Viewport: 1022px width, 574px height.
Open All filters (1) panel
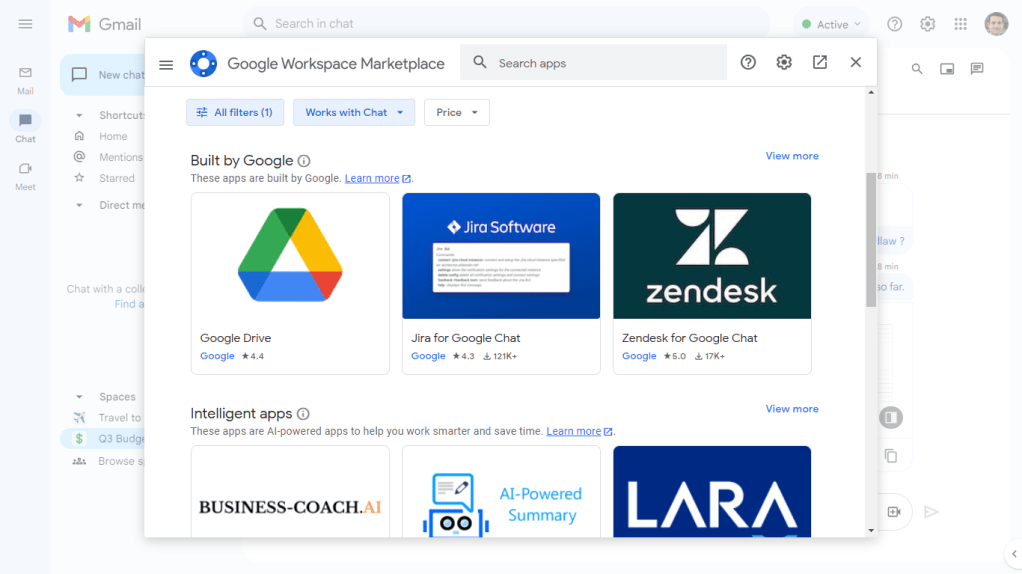pyautogui.click(x=235, y=113)
